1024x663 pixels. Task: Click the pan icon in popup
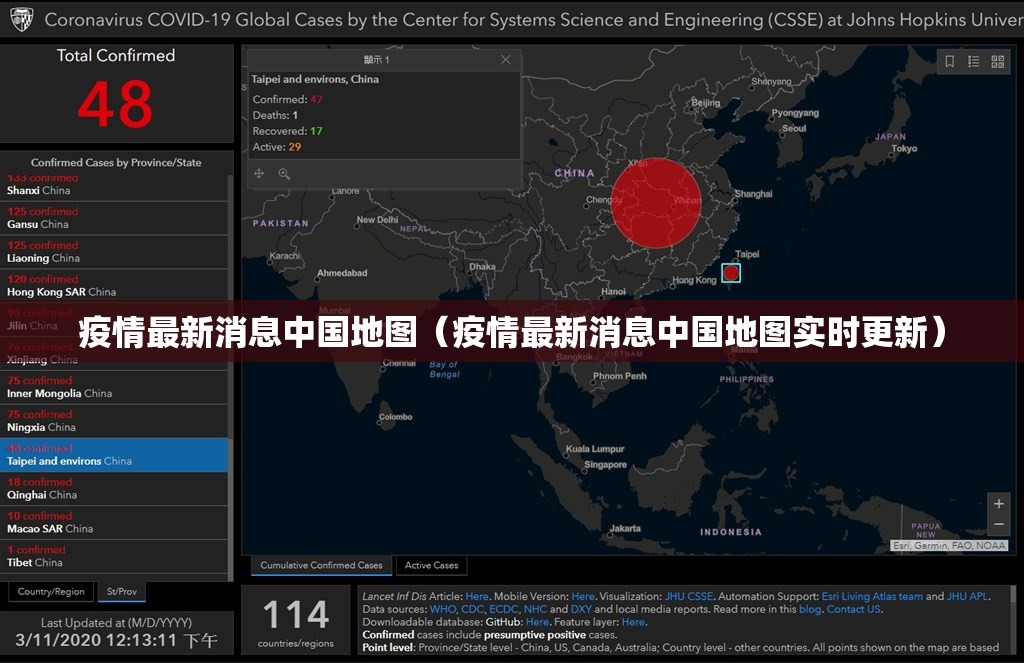point(259,174)
